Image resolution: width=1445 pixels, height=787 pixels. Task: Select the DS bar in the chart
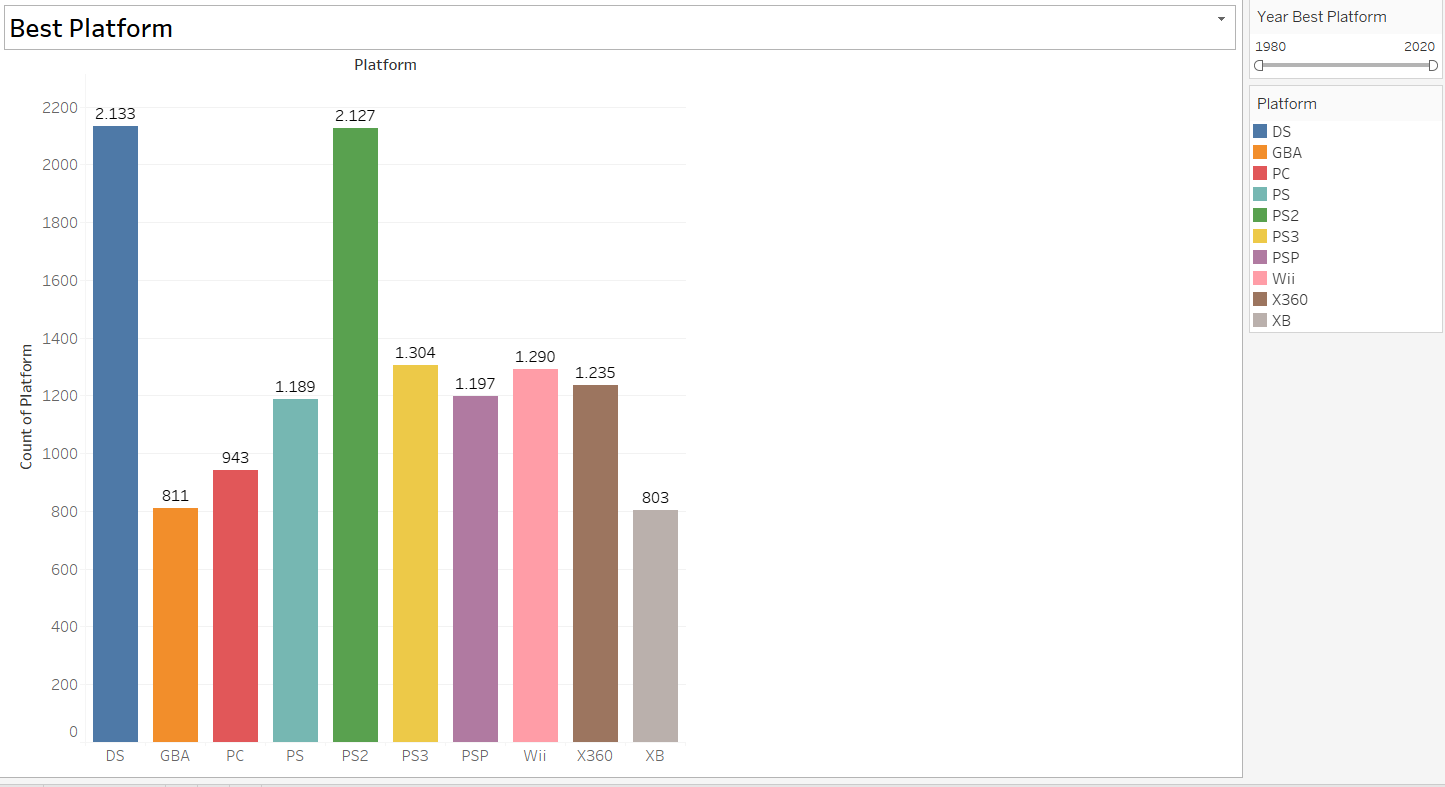point(115,430)
